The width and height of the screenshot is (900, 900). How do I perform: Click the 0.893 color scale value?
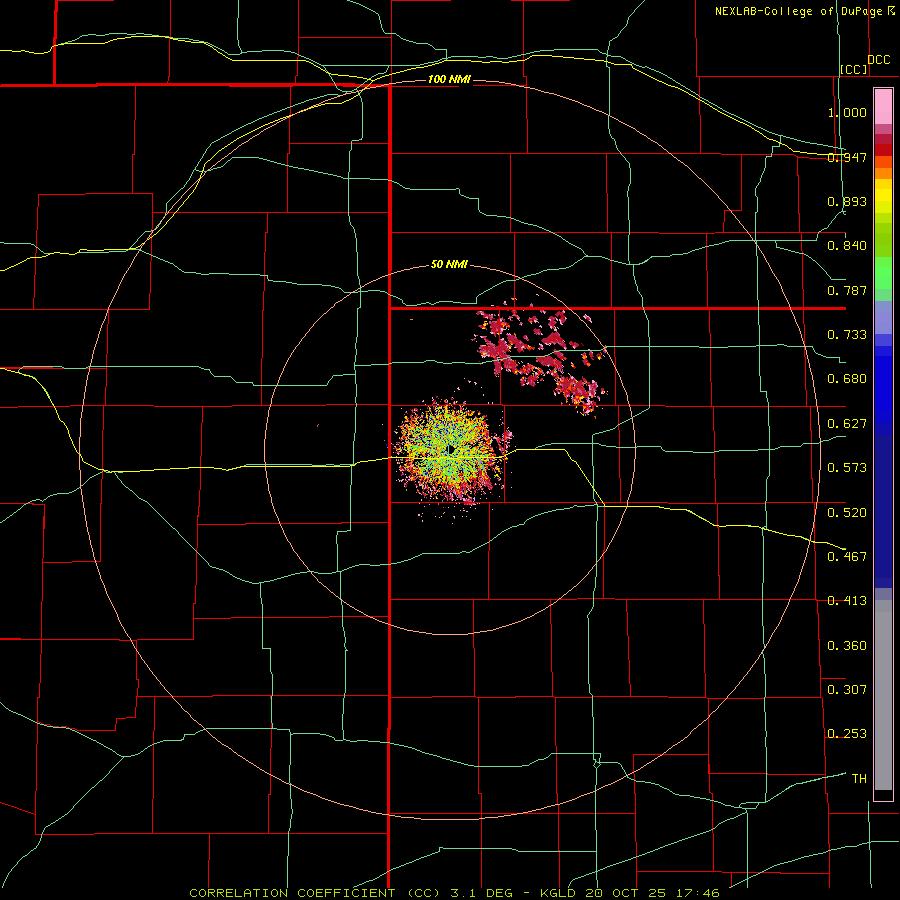[847, 201]
